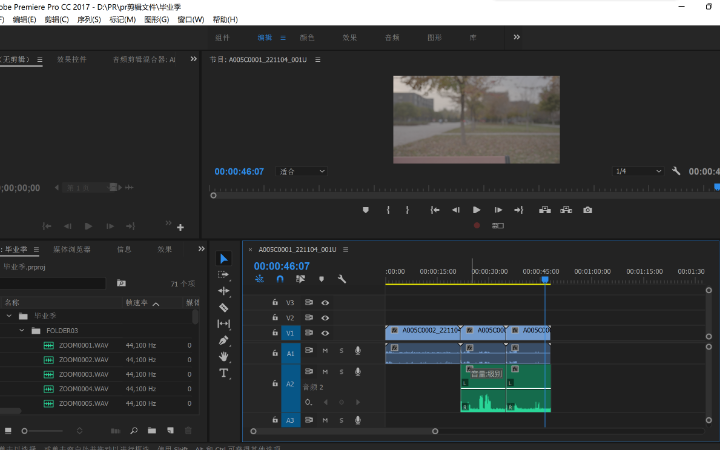Collapse the FOLDER03 bin
Screen dimensions: 720x450
[x=21, y=330]
